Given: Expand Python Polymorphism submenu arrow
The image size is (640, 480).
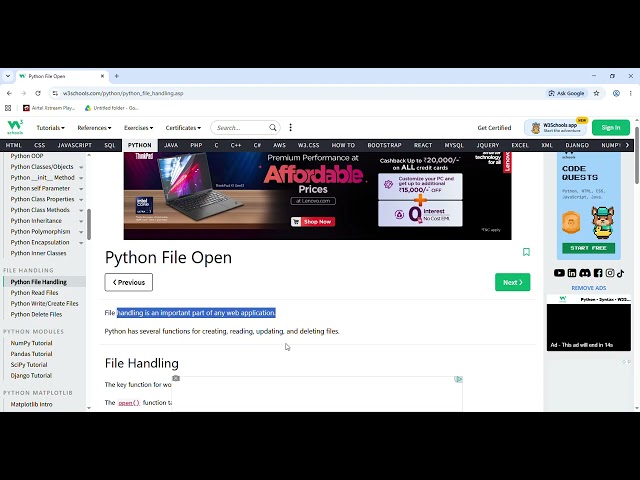Looking at the screenshot, I should click(x=81, y=232).
